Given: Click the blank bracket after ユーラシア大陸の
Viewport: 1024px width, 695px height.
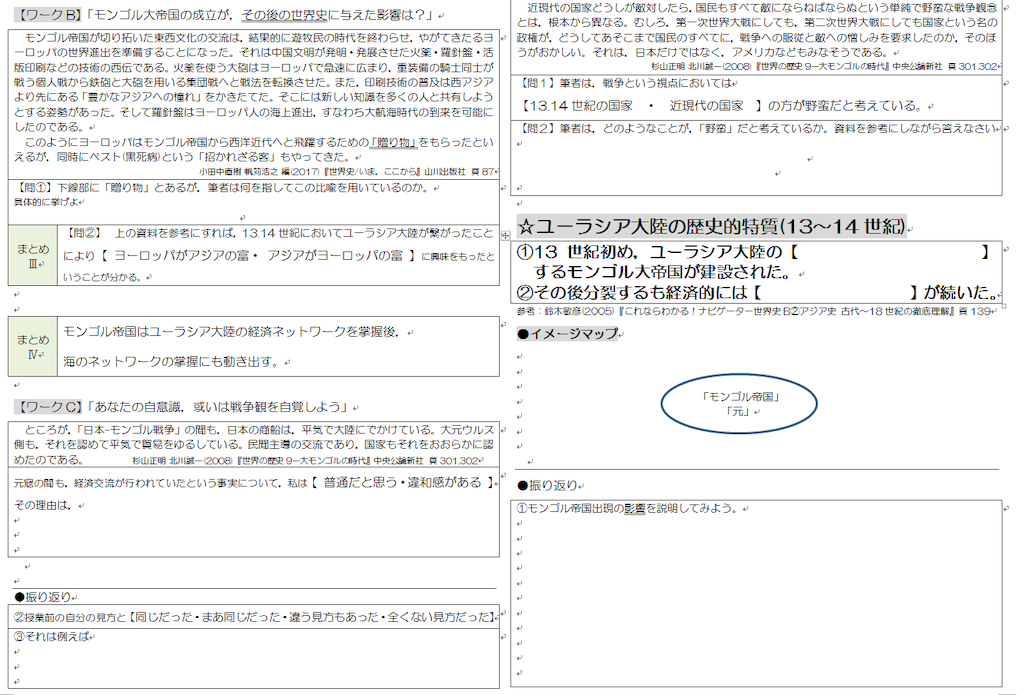Looking at the screenshot, I should (x=889, y=252).
